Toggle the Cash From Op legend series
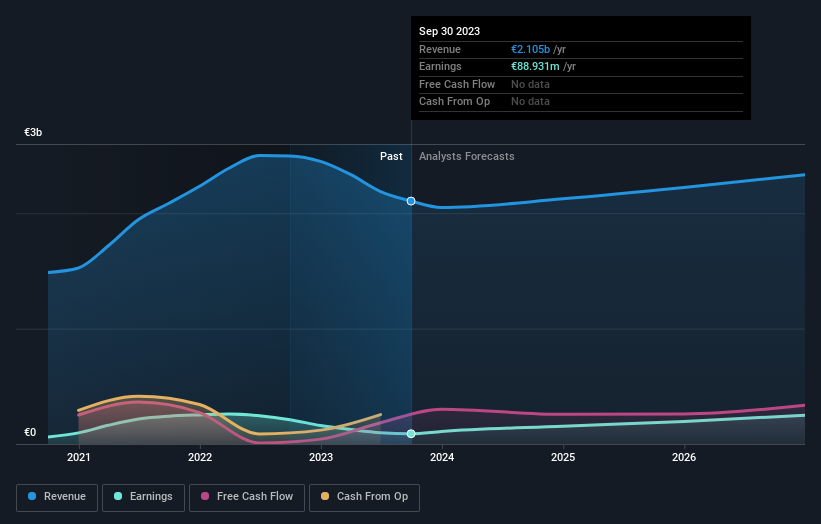821x524 pixels. coord(364,497)
